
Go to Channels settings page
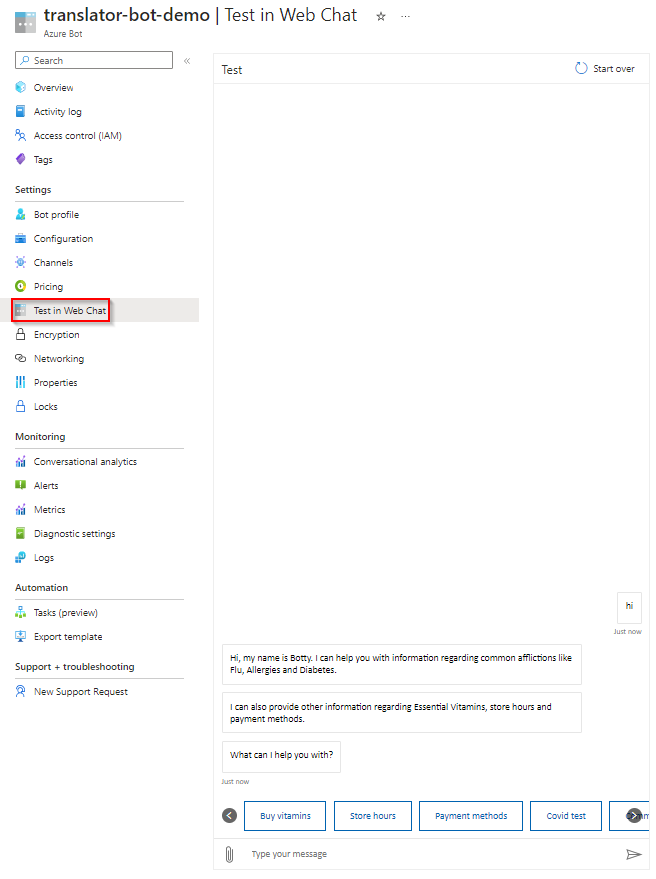(53, 262)
